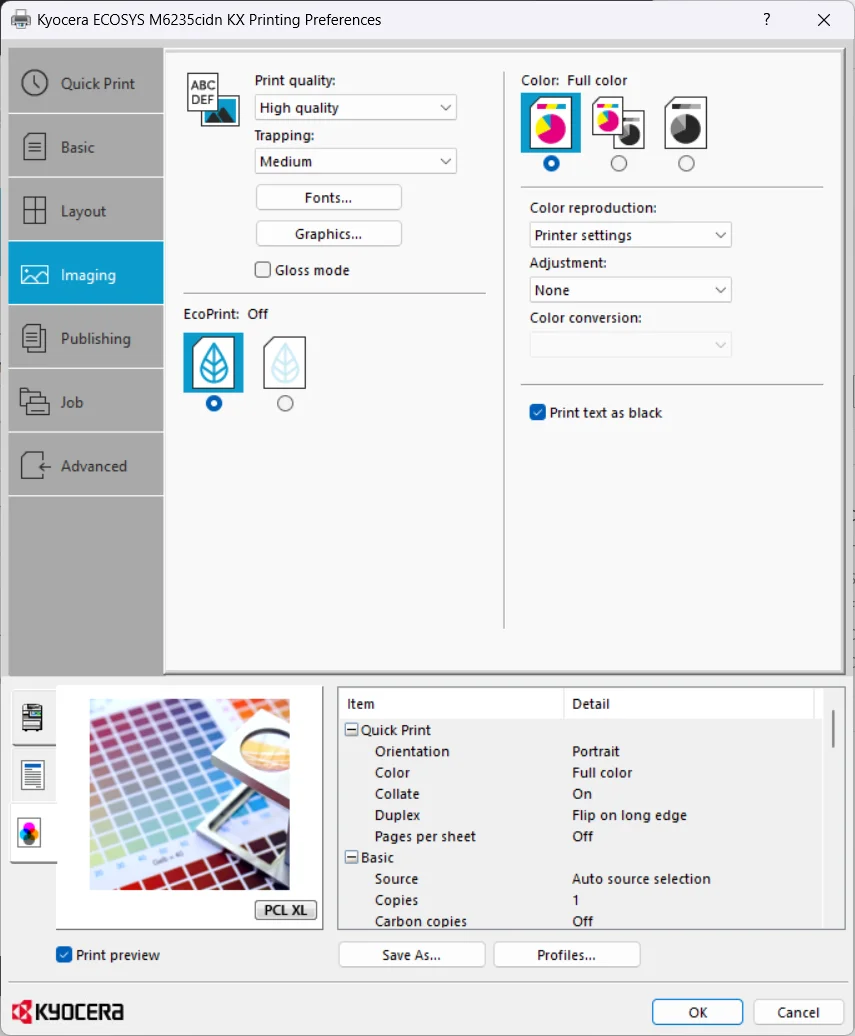Expand the Color reproduction dropdown
Image resolution: width=855 pixels, height=1036 pixels.
pos(630,235)
